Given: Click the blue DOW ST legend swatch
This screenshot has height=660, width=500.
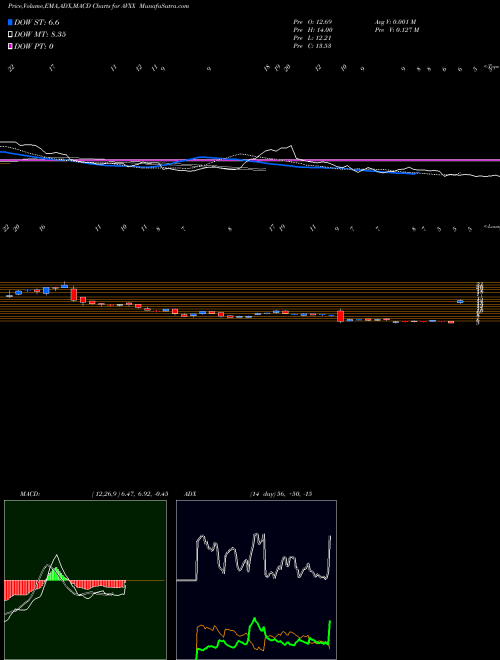Looking at the screenshot, I should [11, 22].
